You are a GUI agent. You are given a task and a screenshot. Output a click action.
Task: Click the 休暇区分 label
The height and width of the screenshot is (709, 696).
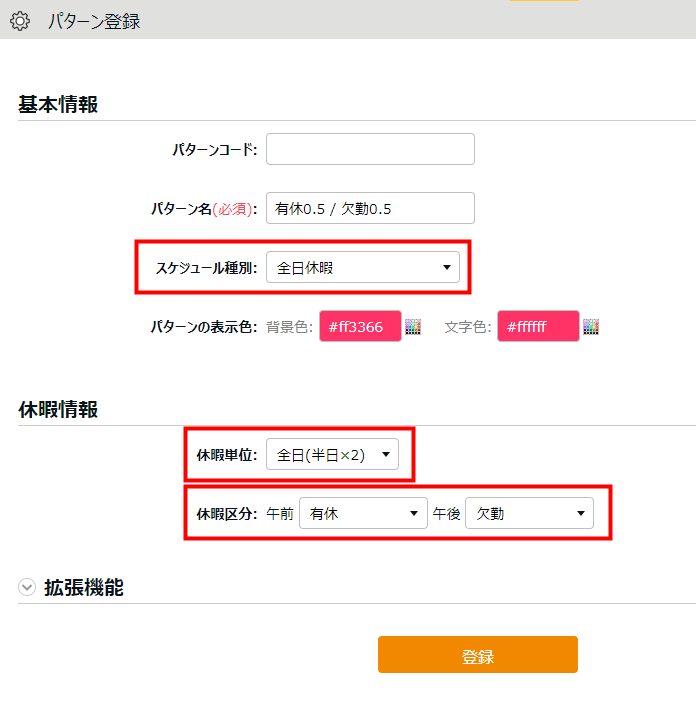[x=226, y=513]
